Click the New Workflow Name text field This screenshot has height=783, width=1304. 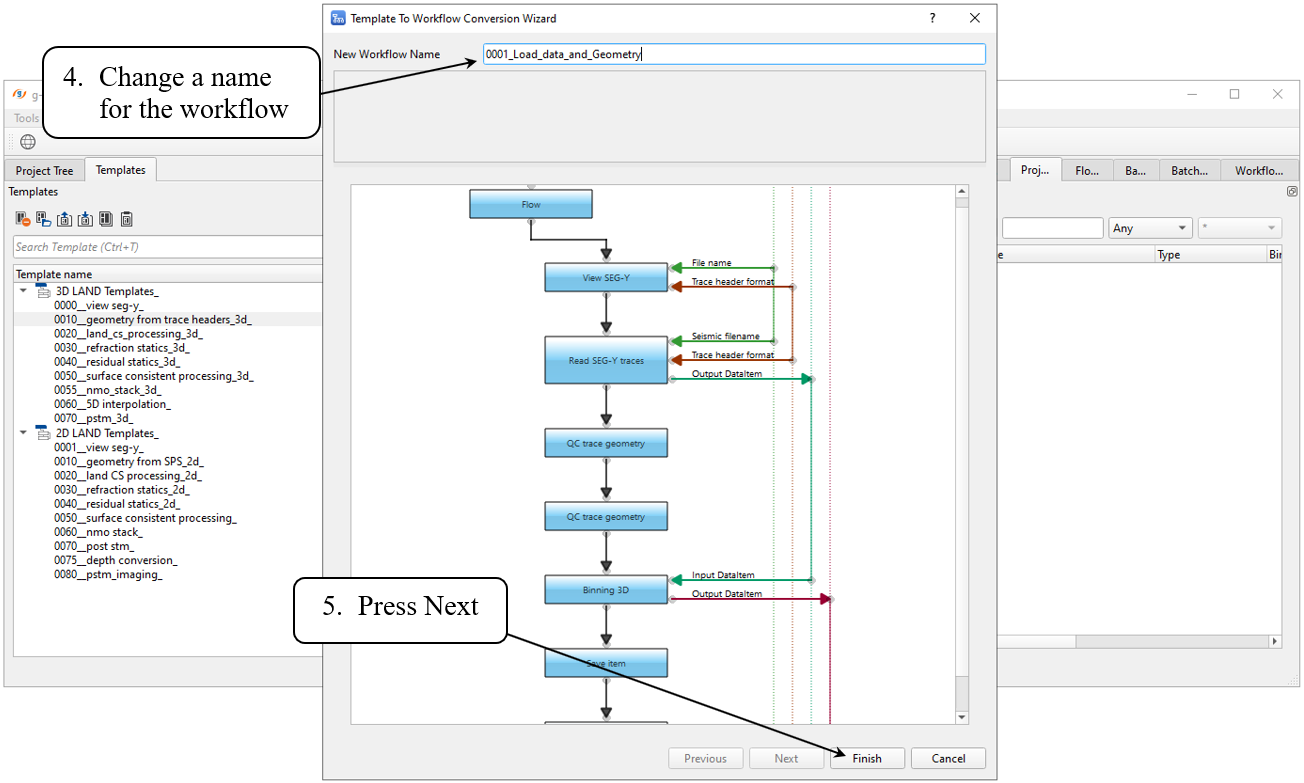[x=733, y=54]
